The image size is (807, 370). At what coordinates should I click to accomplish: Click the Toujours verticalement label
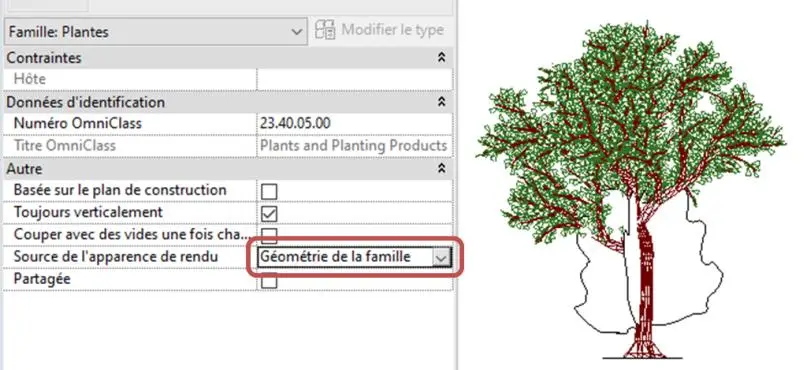[88, 212]
